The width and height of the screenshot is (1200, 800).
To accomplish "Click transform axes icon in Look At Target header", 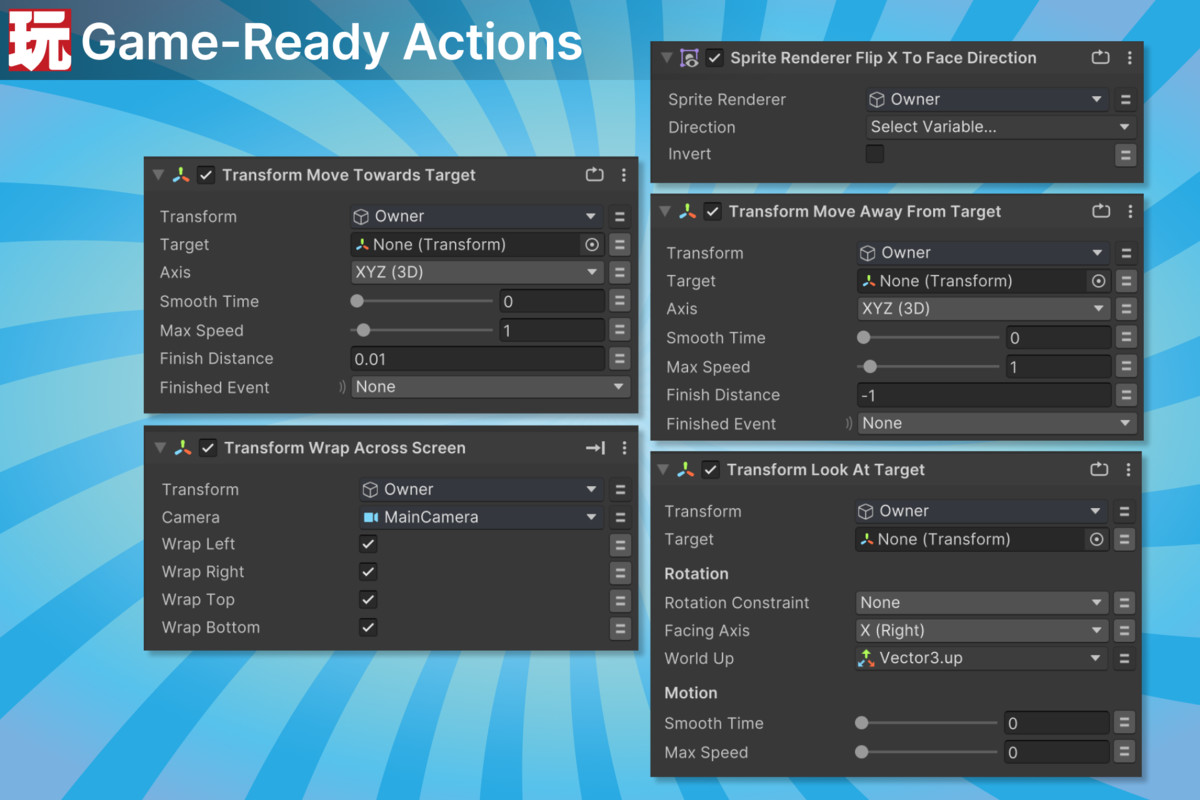I will [685, 470].
